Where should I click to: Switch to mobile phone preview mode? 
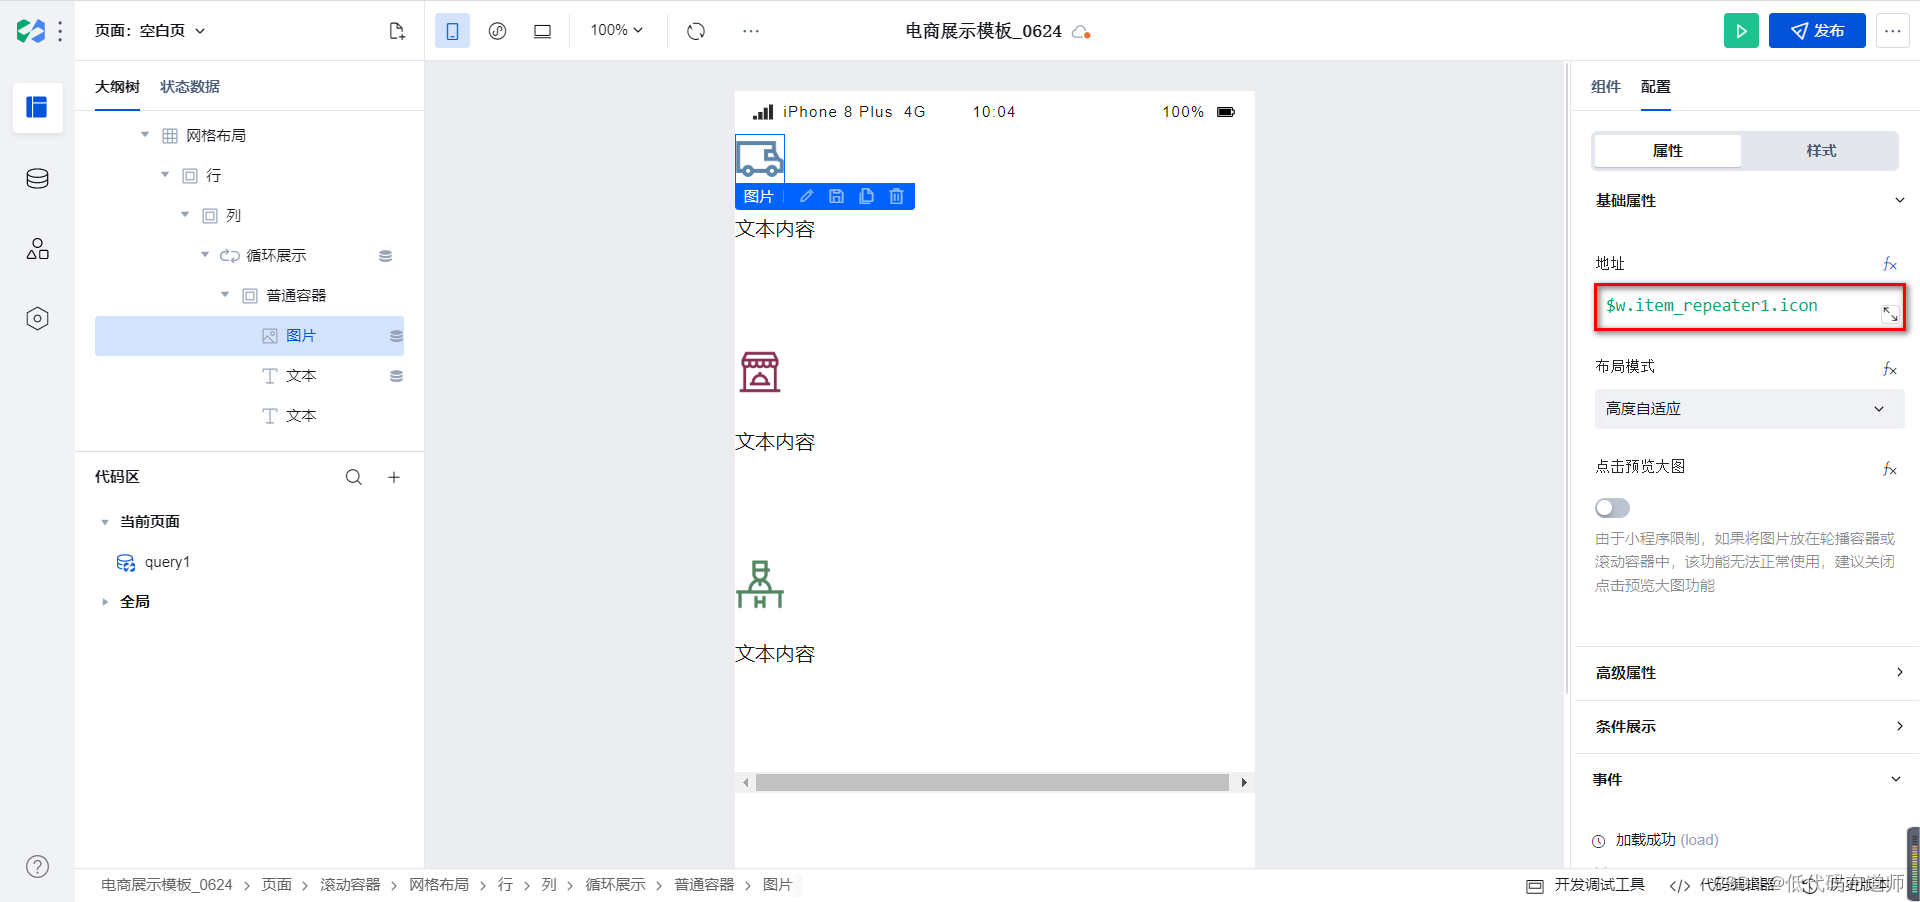(x=452, y=31)
